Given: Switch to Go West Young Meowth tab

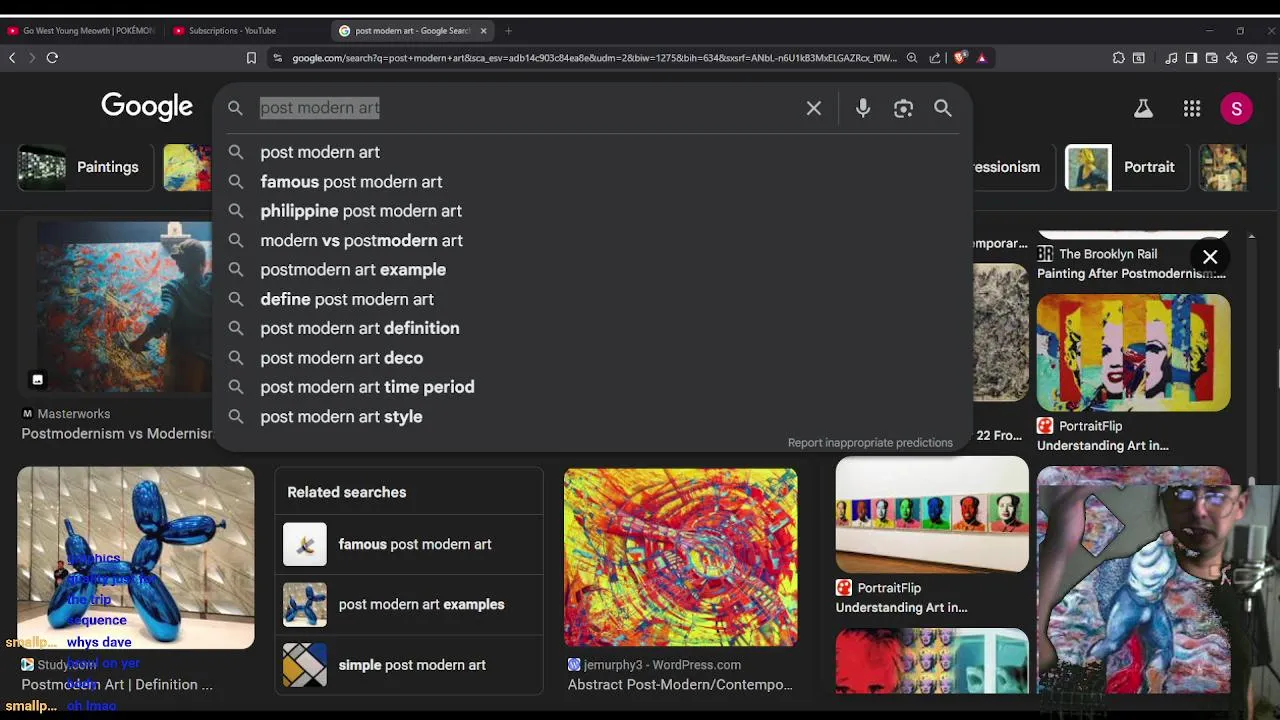Looking at the screenshot, I should tap(81, 31).
